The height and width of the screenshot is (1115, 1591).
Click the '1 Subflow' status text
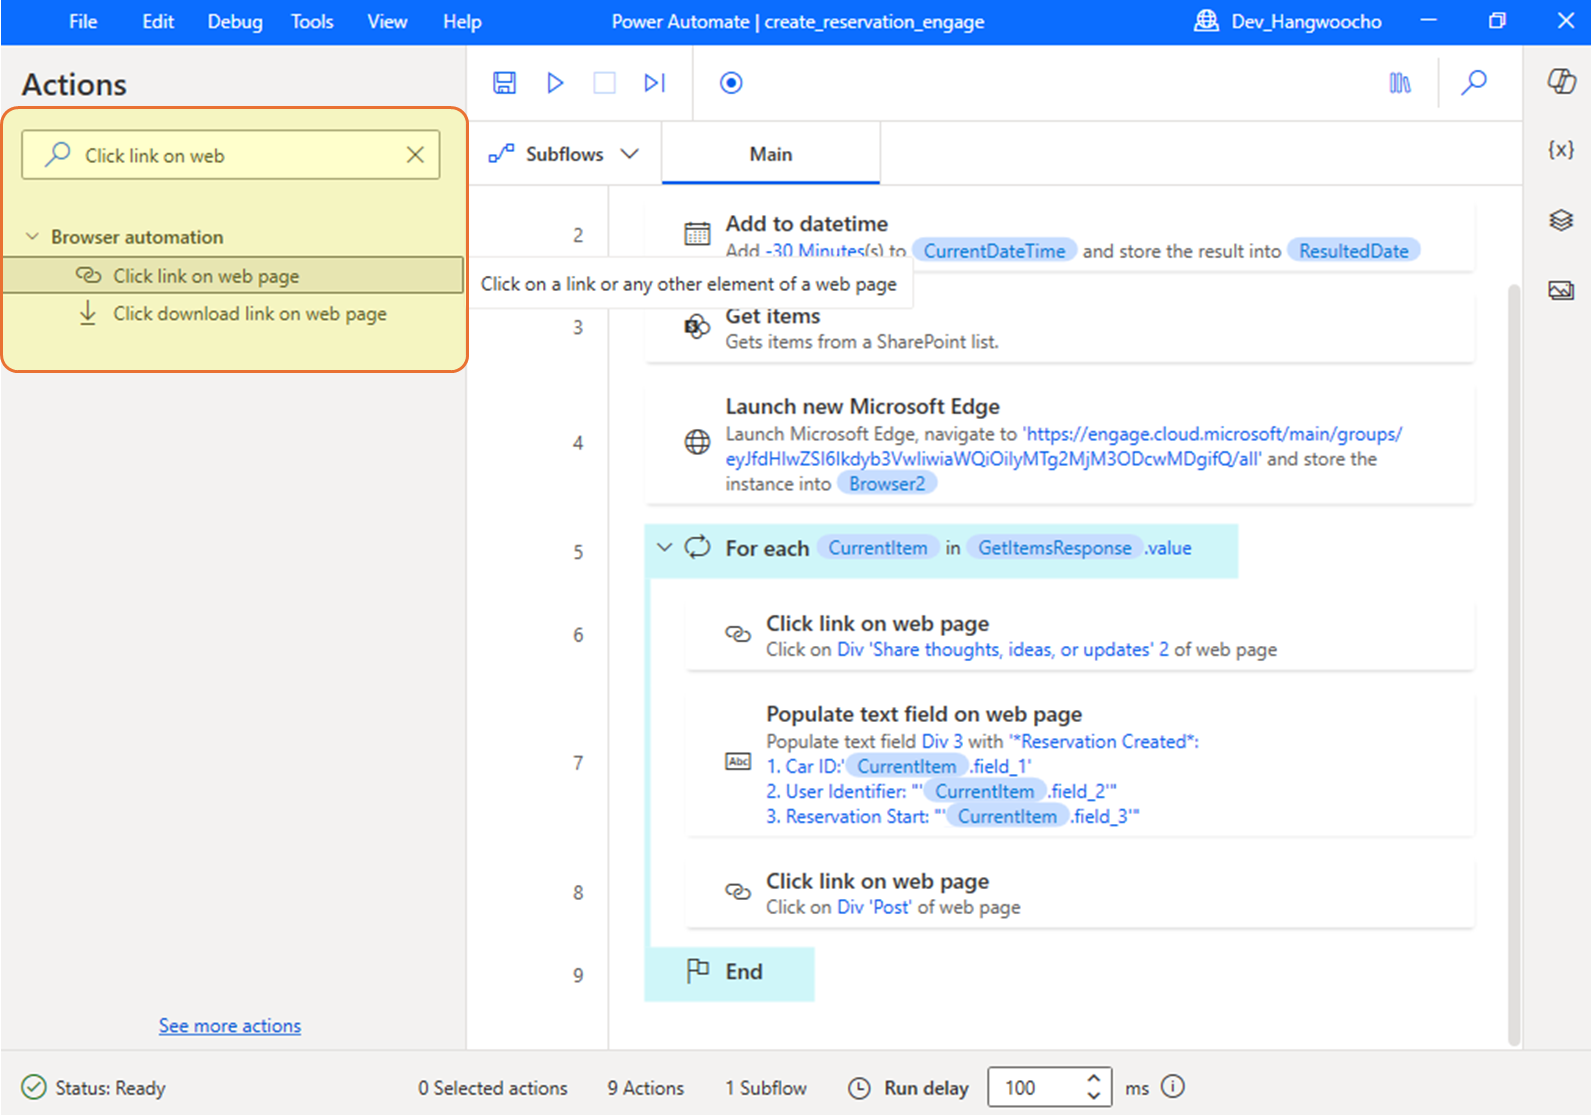[766, 1088]
